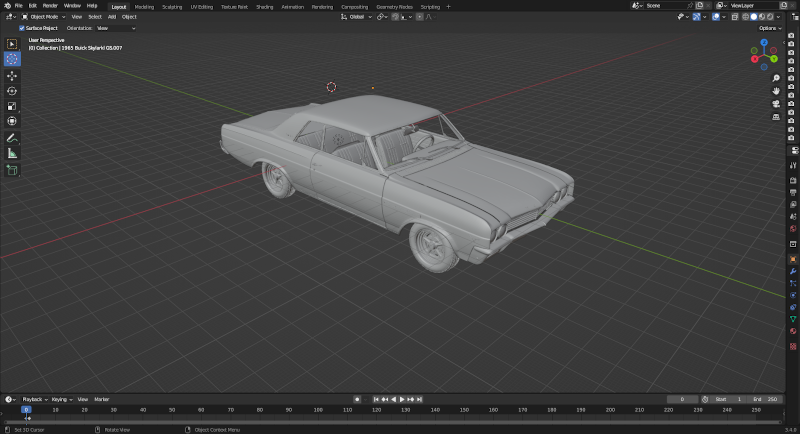The height and width of the screenshot is (434, 800).
Task: Click the play animation button
Action: tap(402, 399)
